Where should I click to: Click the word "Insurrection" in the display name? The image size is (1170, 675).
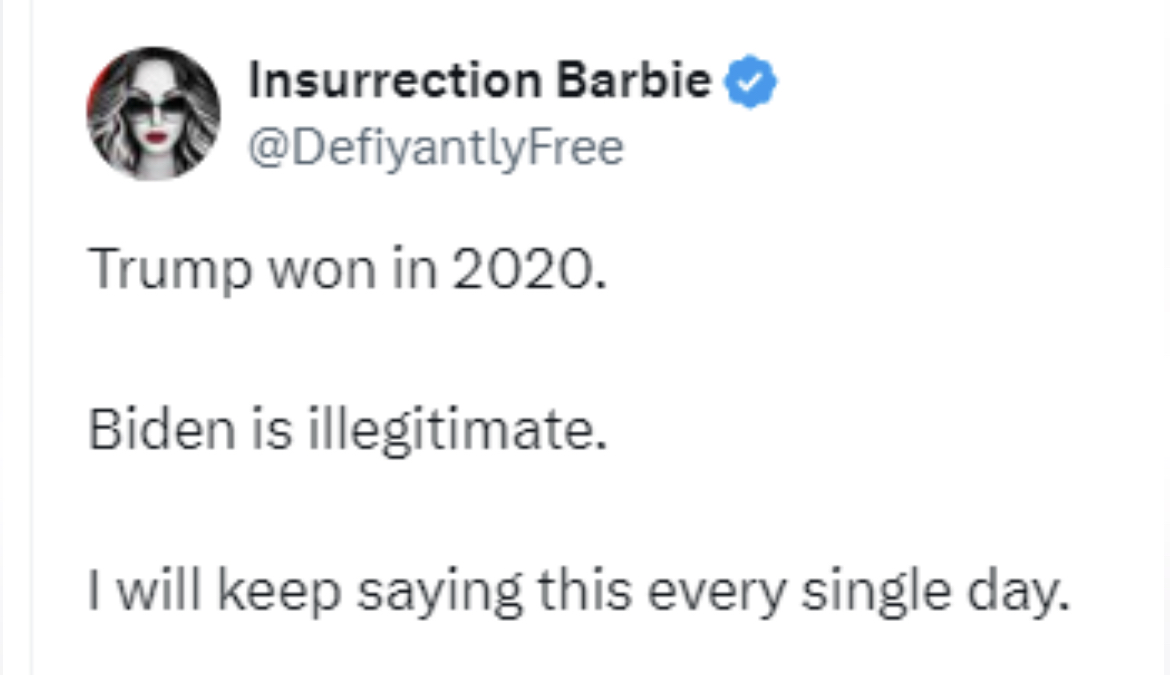point(394,82)
